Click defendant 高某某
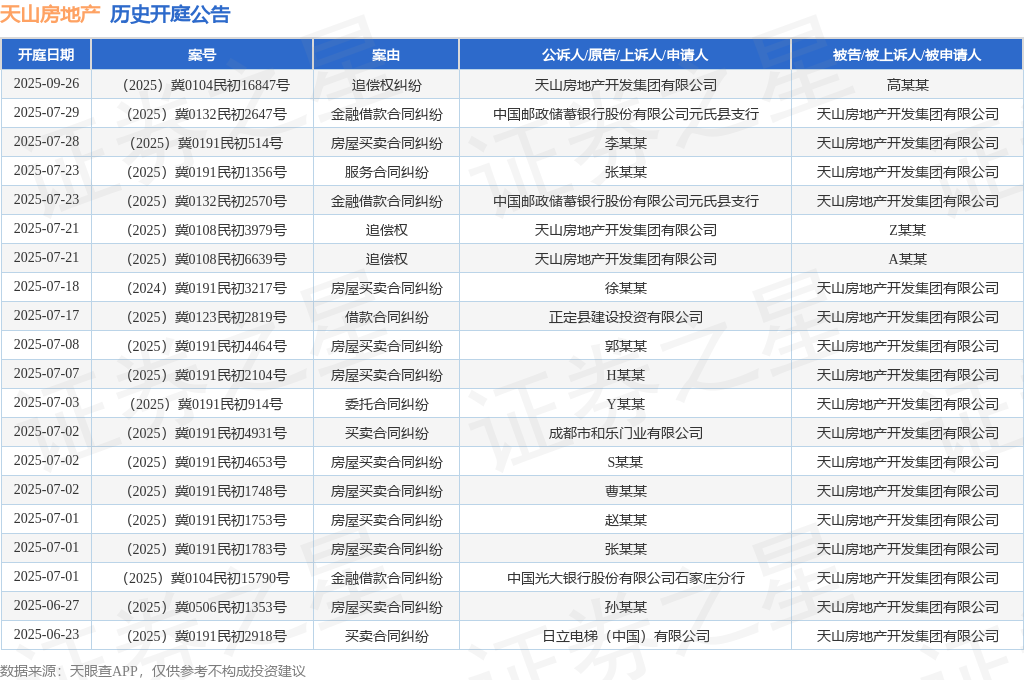1024x680 pixels. click(x=908, y=86)
